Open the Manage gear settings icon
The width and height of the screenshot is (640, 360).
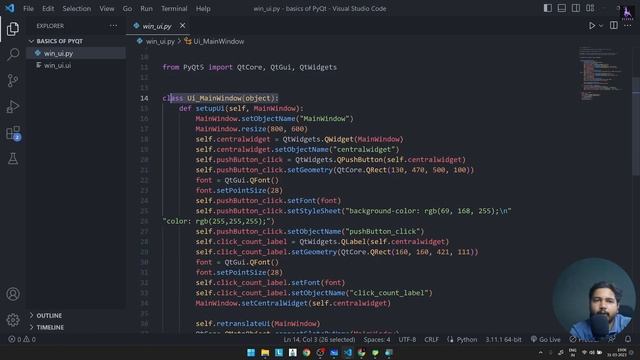[13, 320]
